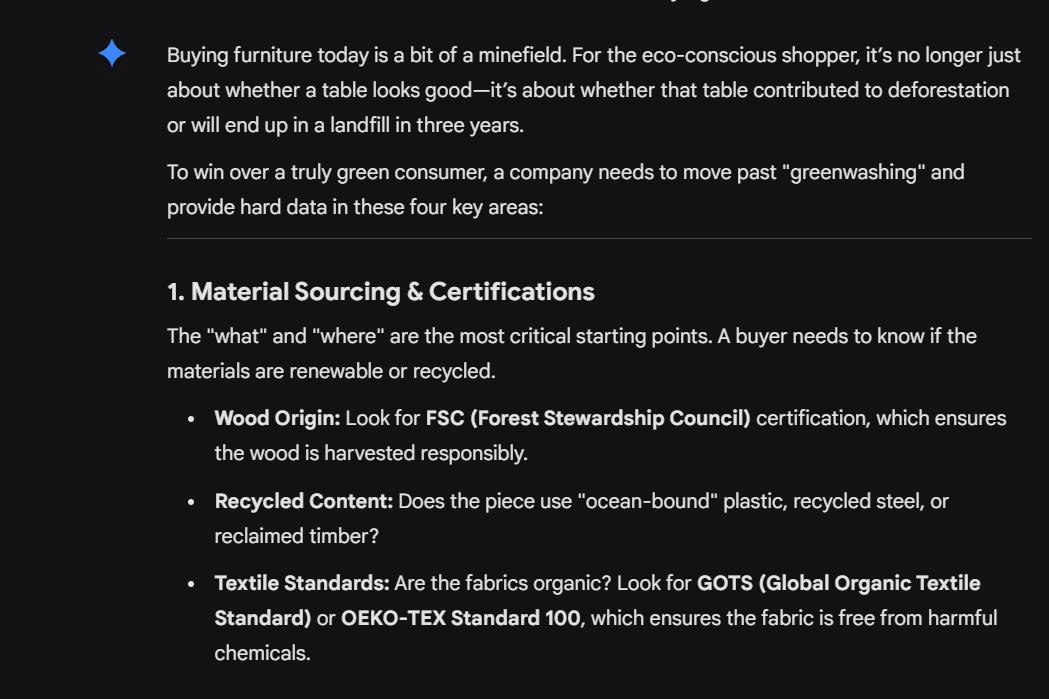Click the horizontal divider line above the heading

pos(598,239)
